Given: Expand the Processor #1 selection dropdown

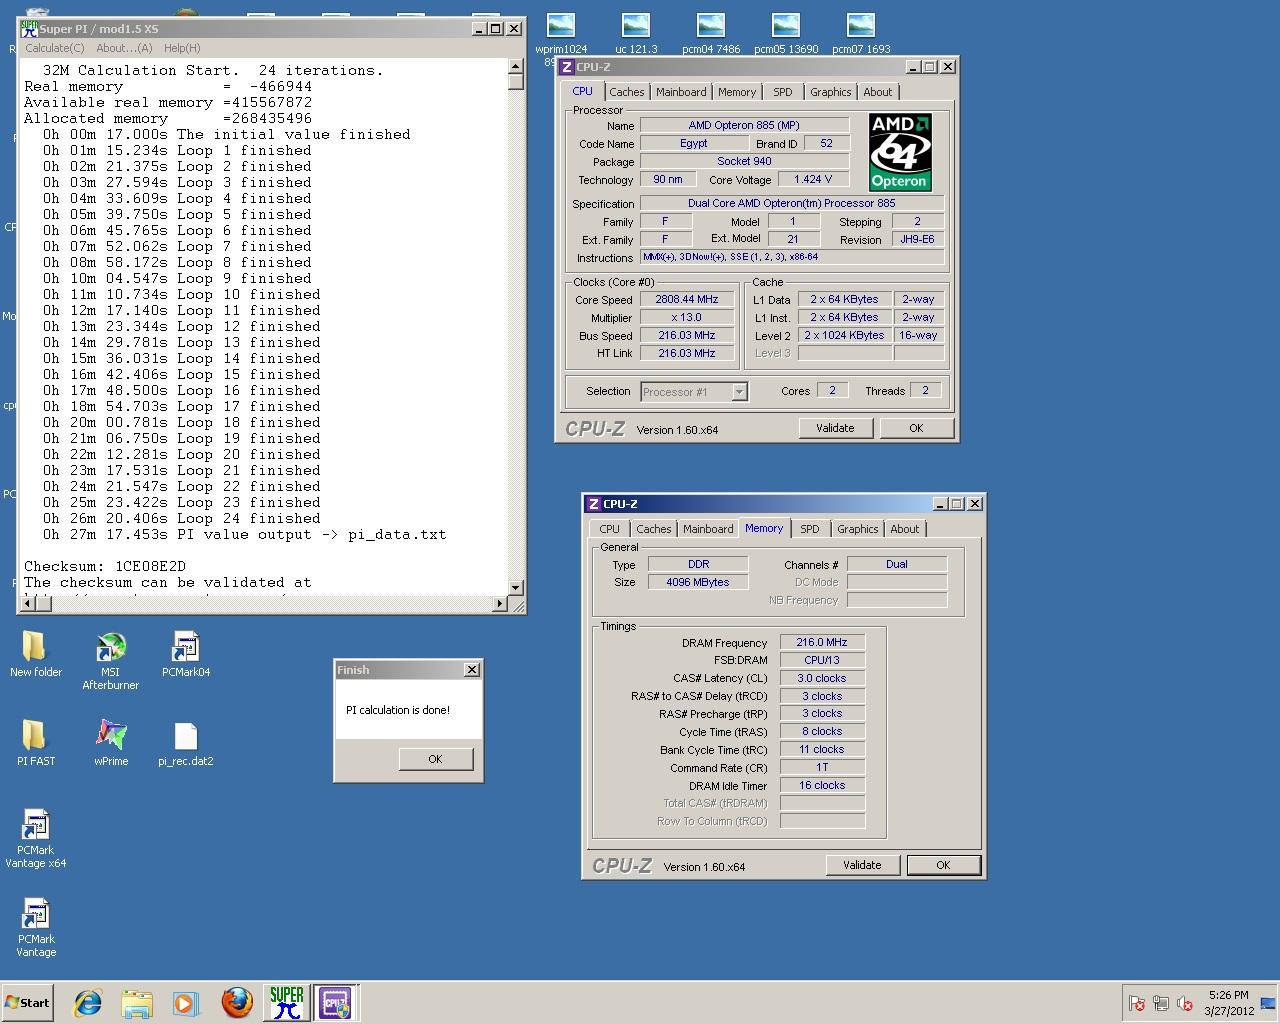Looking at the screenshot, I should click(x=739, y=392).
